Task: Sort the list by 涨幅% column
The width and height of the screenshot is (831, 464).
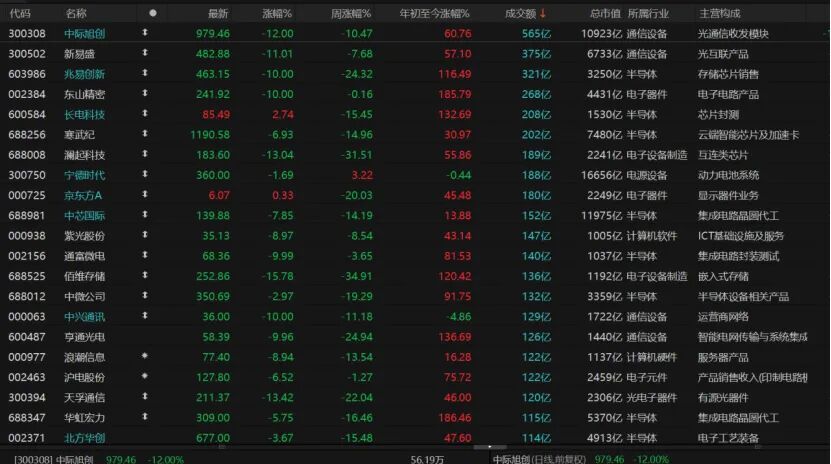Action: click(x=277, y=14)
